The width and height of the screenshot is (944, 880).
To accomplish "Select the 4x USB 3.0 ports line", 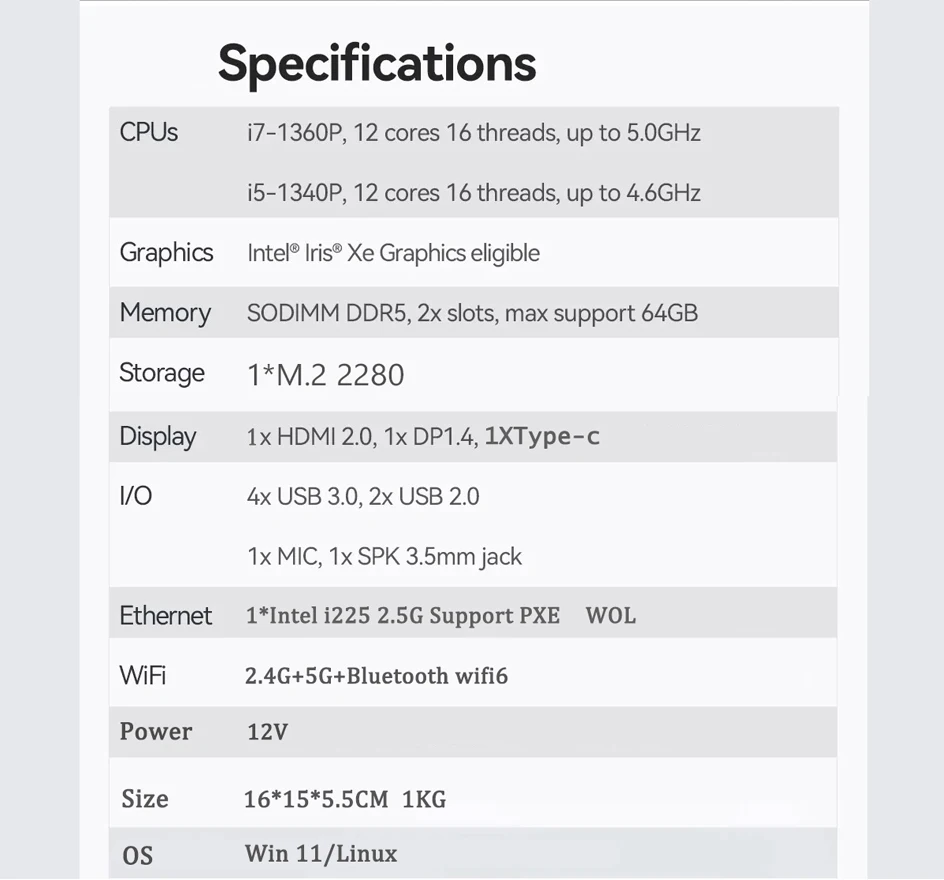I will point(363,496).
